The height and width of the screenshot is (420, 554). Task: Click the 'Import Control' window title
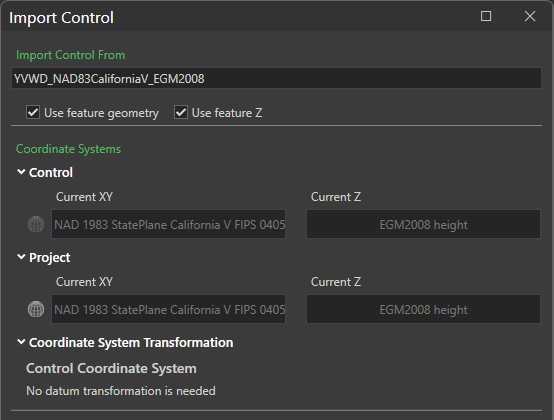61,18
